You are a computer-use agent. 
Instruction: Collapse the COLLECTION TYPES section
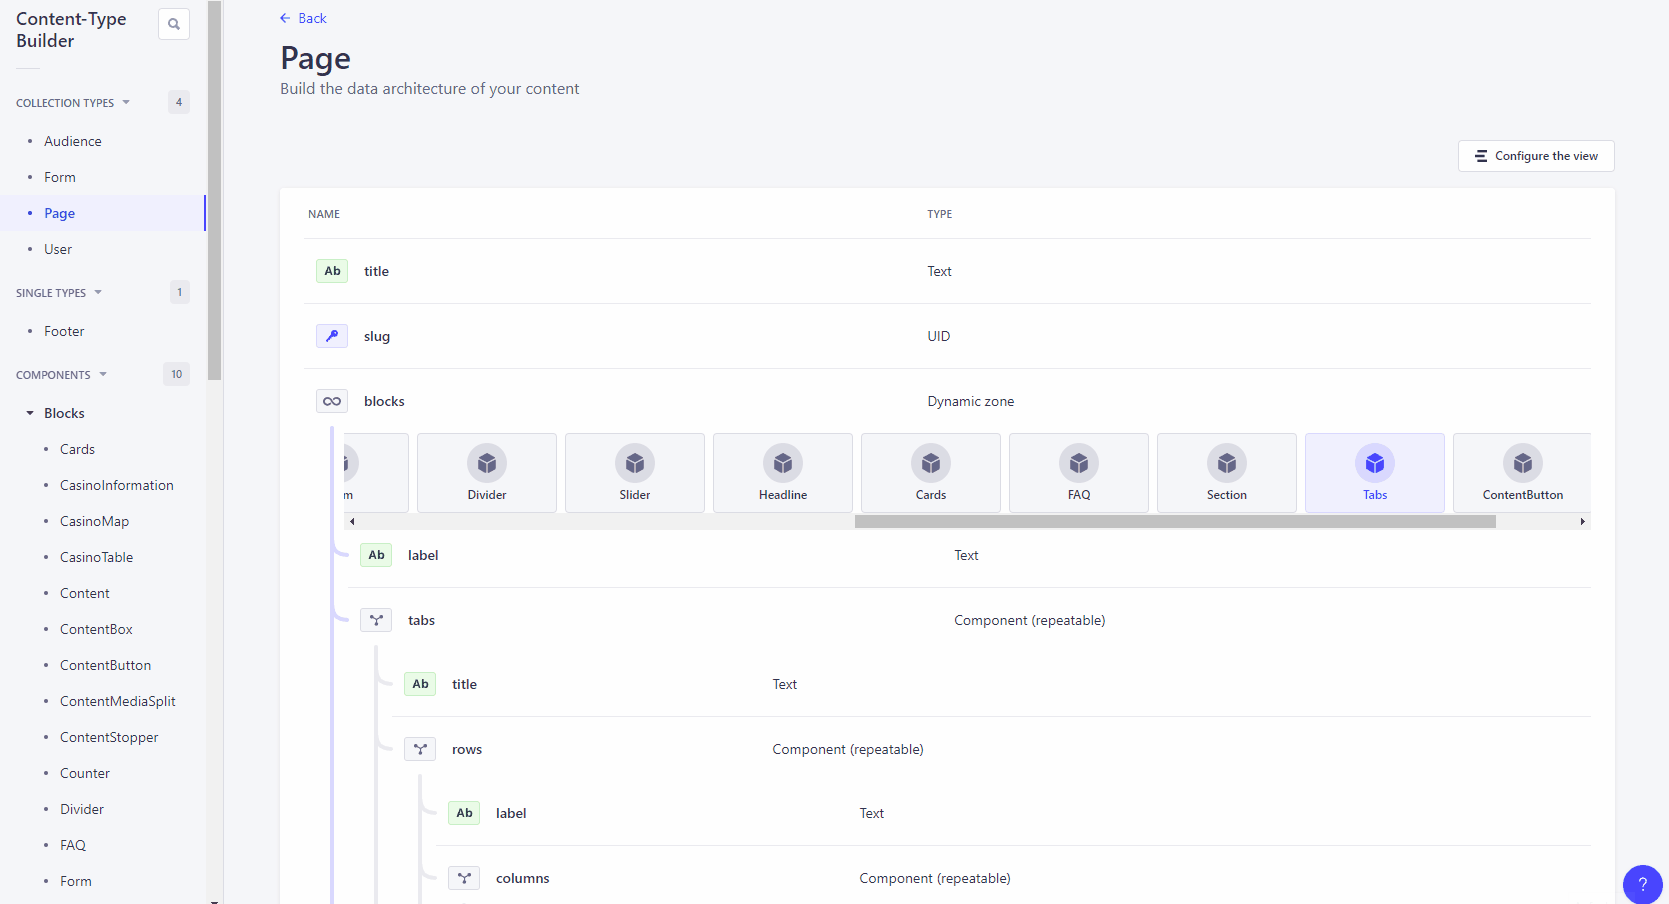[126, 101]
